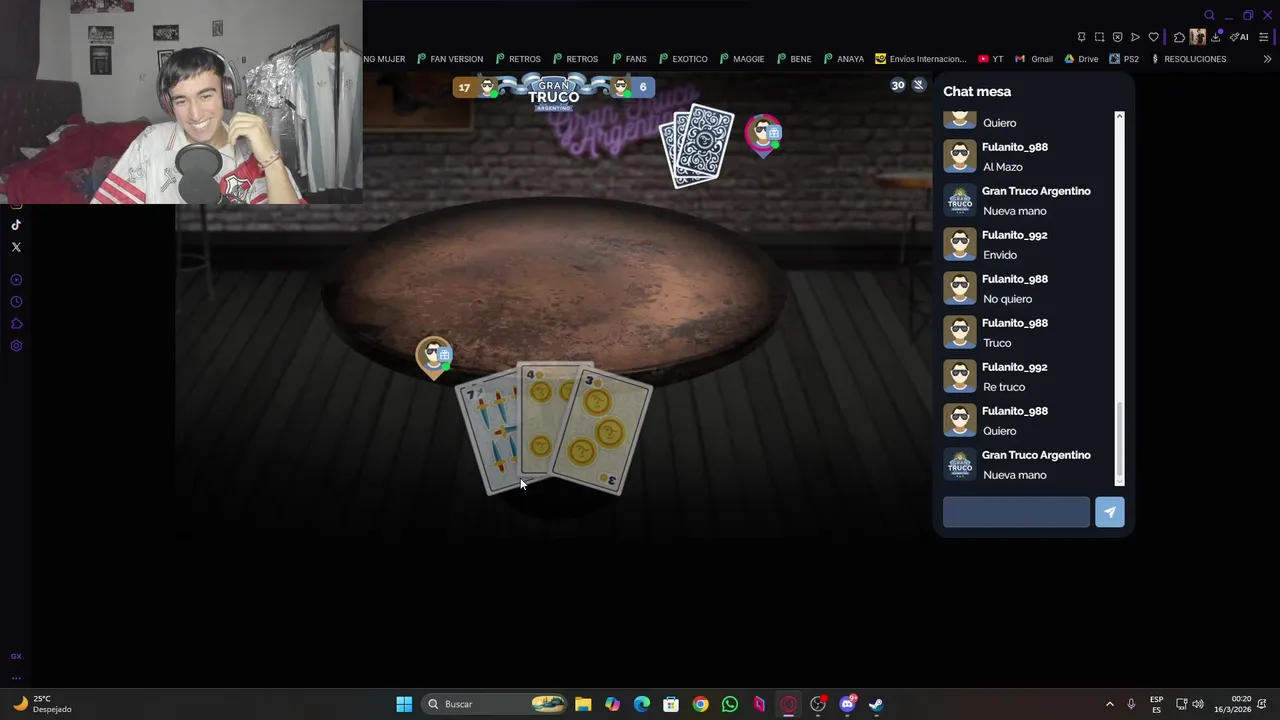The image size is (1280, 720).
Task: Click the taskbar Buscar search box
Action: [x=496, y=704]
